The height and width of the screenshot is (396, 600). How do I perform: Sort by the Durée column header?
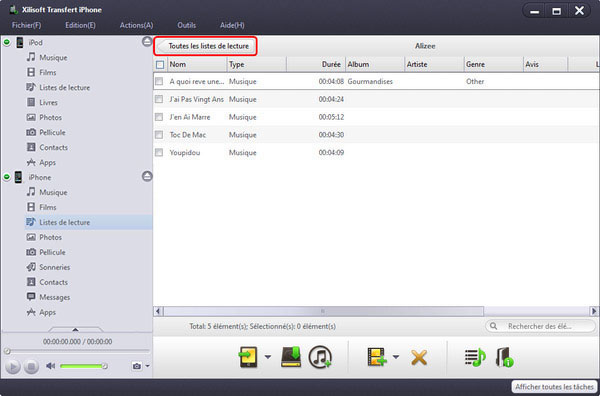[x=316, y=64]
